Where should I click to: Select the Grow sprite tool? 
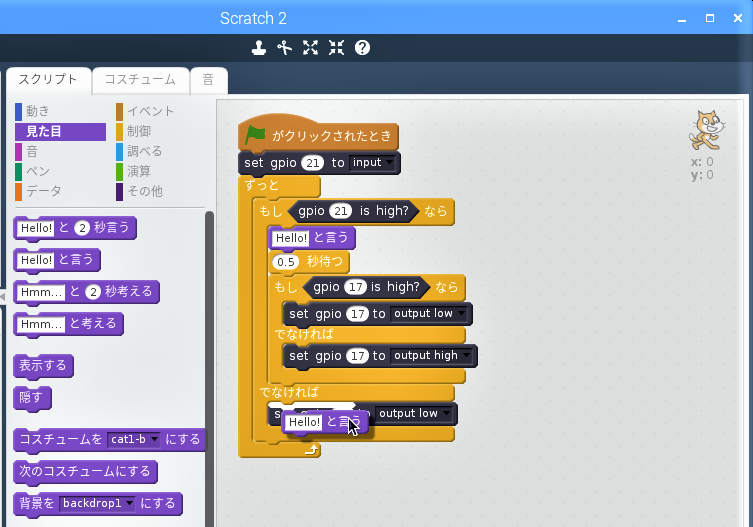coord(311,48)
